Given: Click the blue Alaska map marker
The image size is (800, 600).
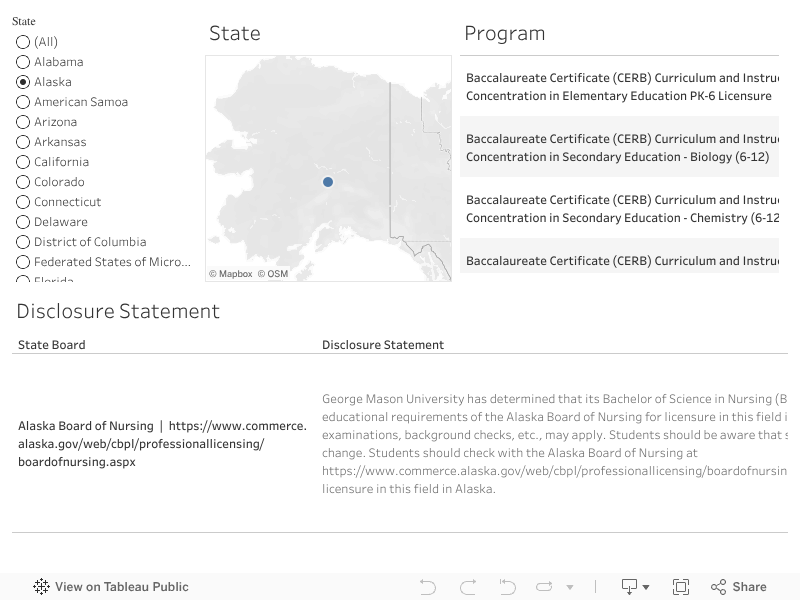Looking at the screenshot, I should 328,182.
